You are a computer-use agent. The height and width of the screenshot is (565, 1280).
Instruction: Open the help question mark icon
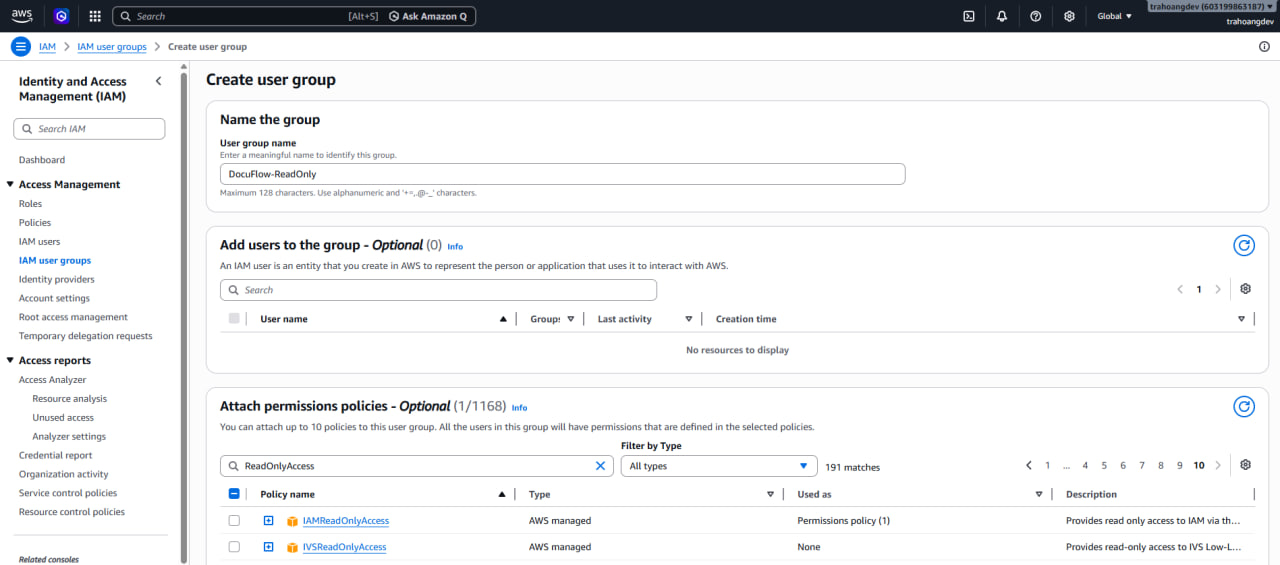tap(1035, 16)
